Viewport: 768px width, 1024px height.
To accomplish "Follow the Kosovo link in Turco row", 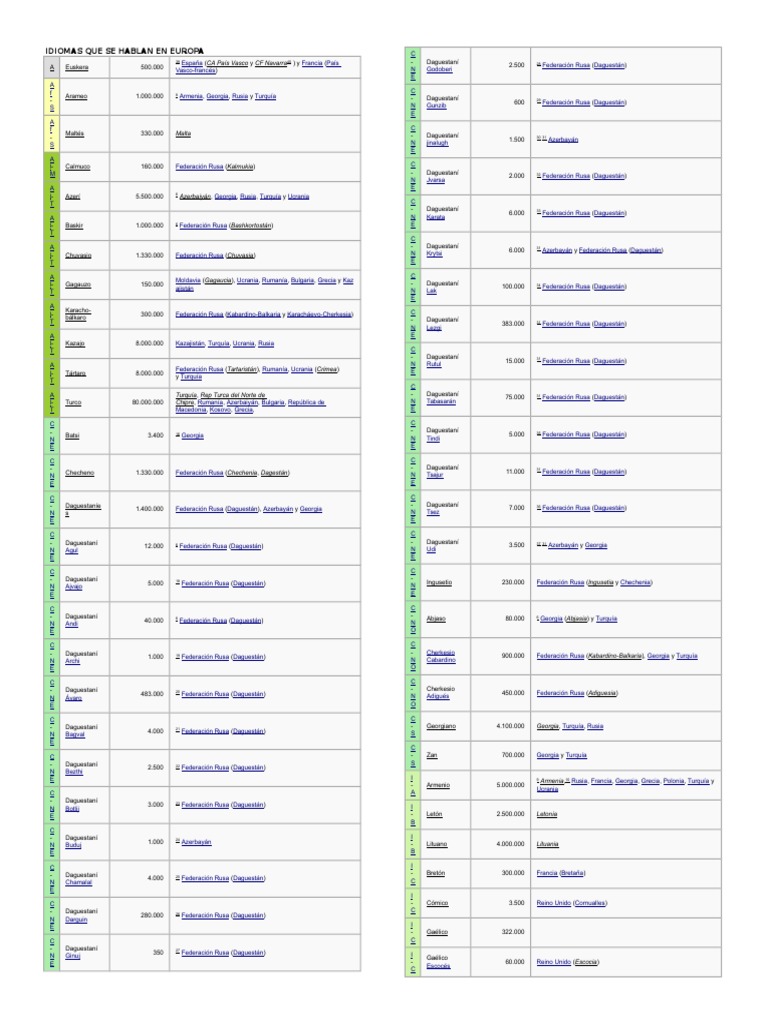I will pos(220,410).
